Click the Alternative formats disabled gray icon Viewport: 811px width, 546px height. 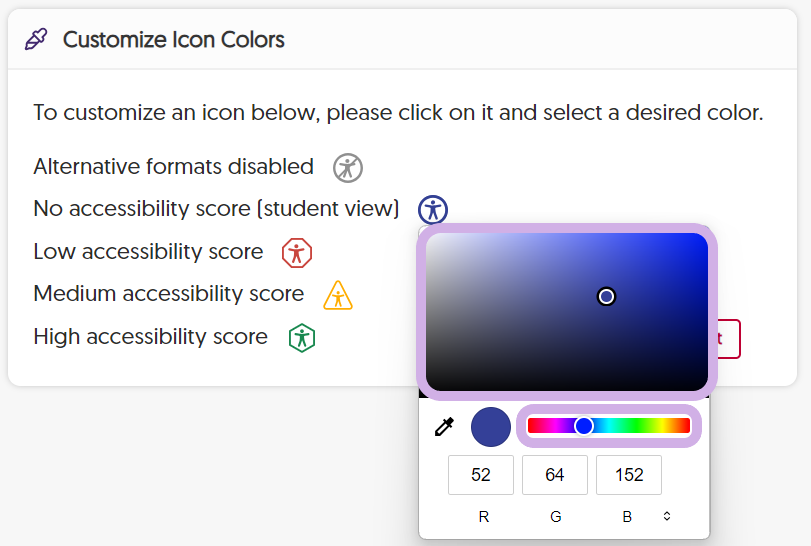[348, 168]
